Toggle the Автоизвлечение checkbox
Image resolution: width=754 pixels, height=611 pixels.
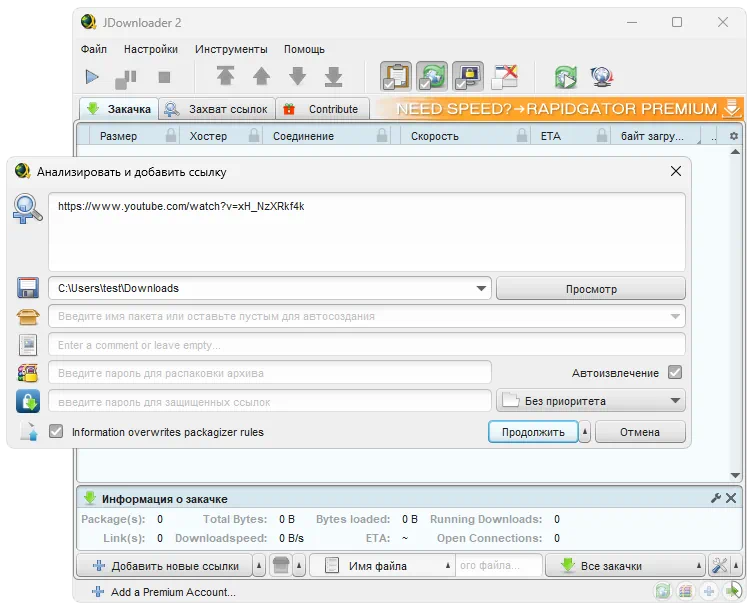(x=675, y=373)
